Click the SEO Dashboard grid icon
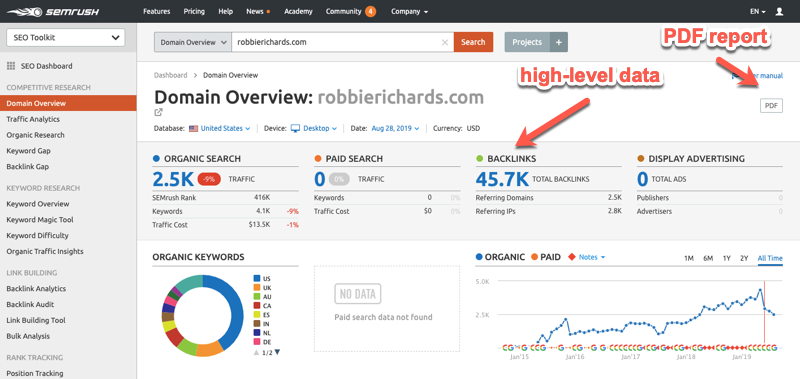This screenshot has height=379, width=800. click(11, 66)
